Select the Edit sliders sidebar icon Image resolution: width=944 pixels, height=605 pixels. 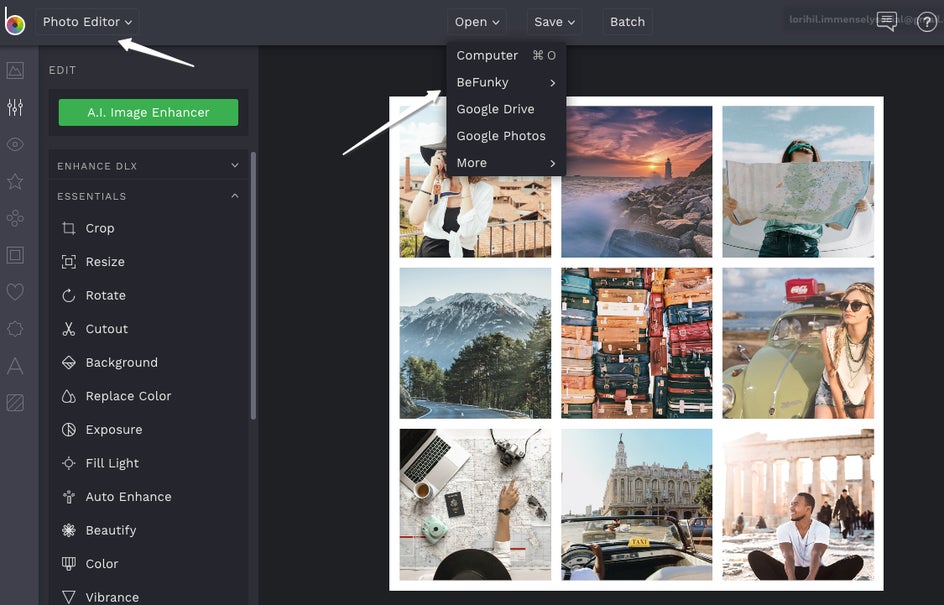click(15, 107)
